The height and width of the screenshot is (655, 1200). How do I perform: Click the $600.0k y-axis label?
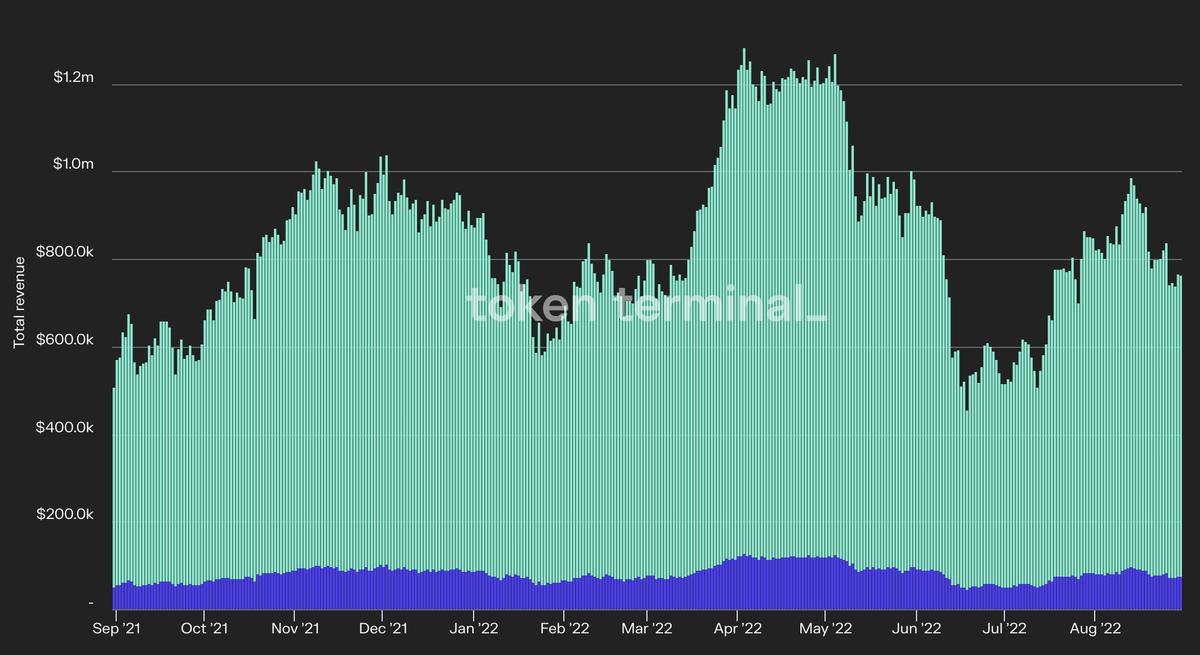(x=66, y=341)
